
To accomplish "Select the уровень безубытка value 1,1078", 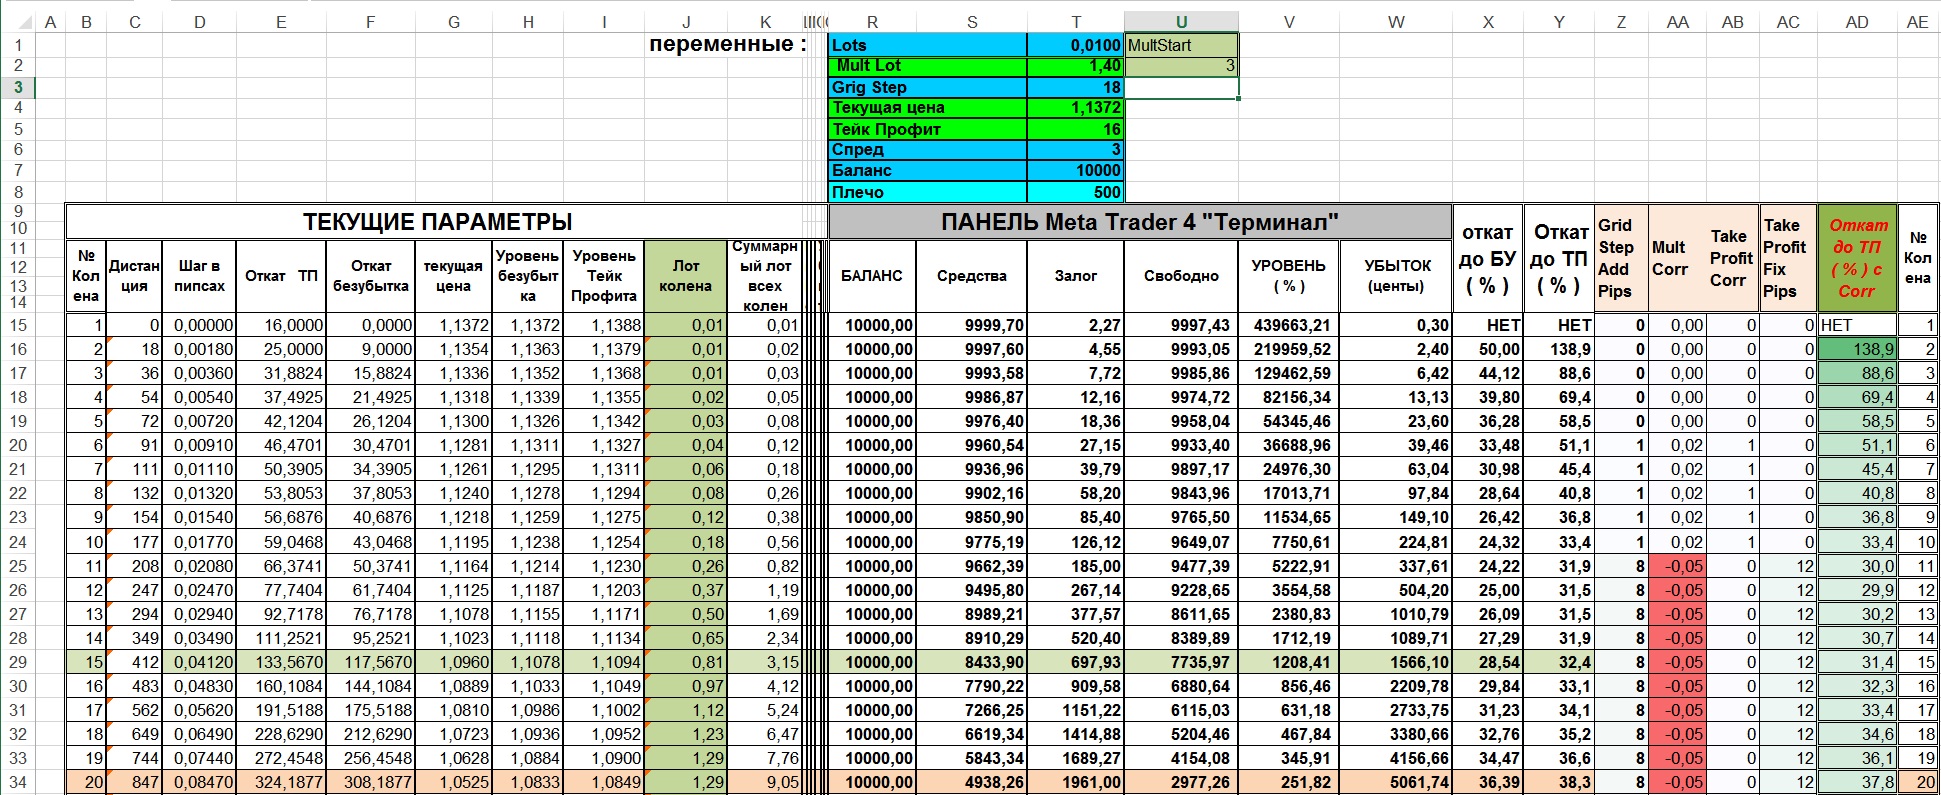I will [x=528, y=662].
